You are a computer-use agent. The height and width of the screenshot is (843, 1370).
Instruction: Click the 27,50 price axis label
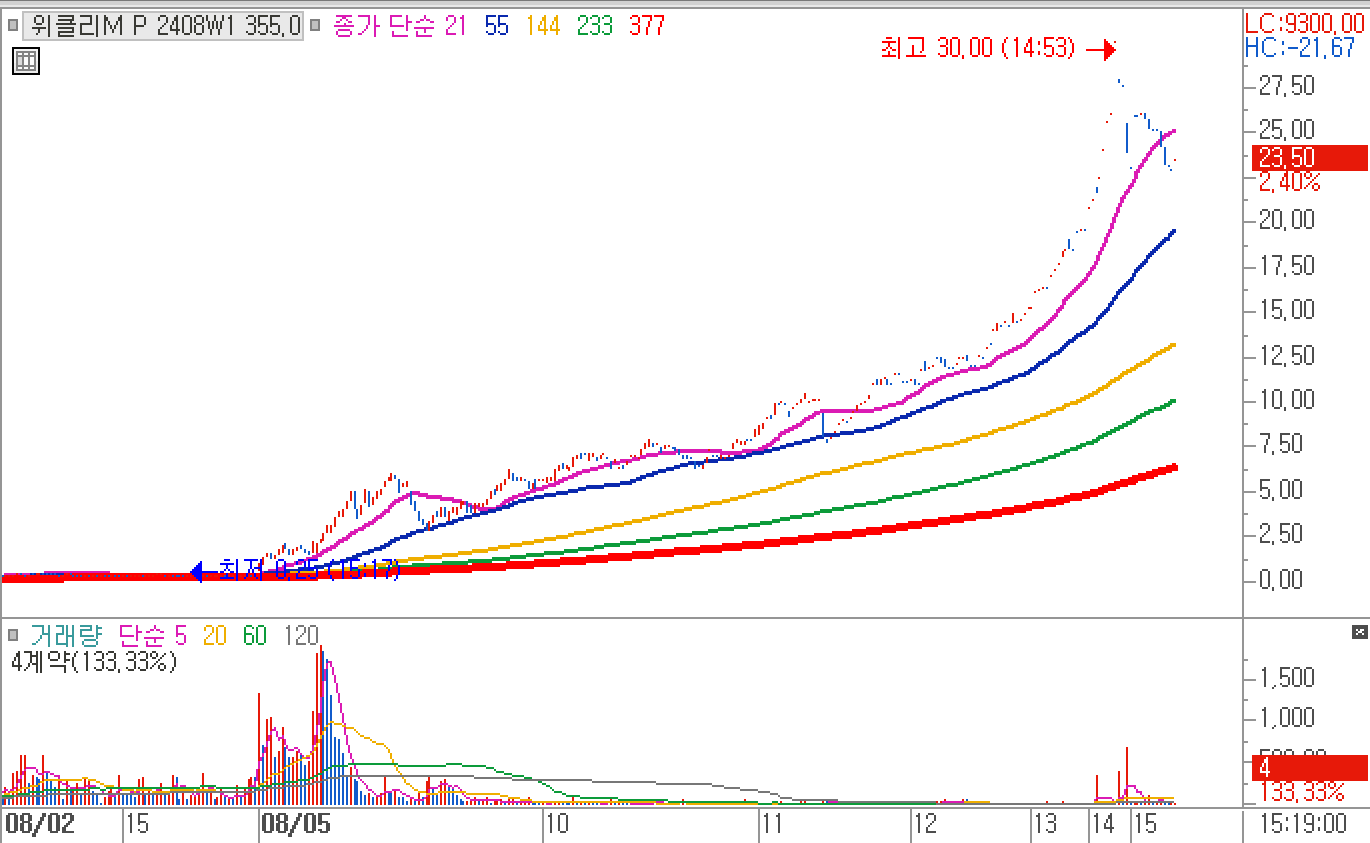point(1287,87)
